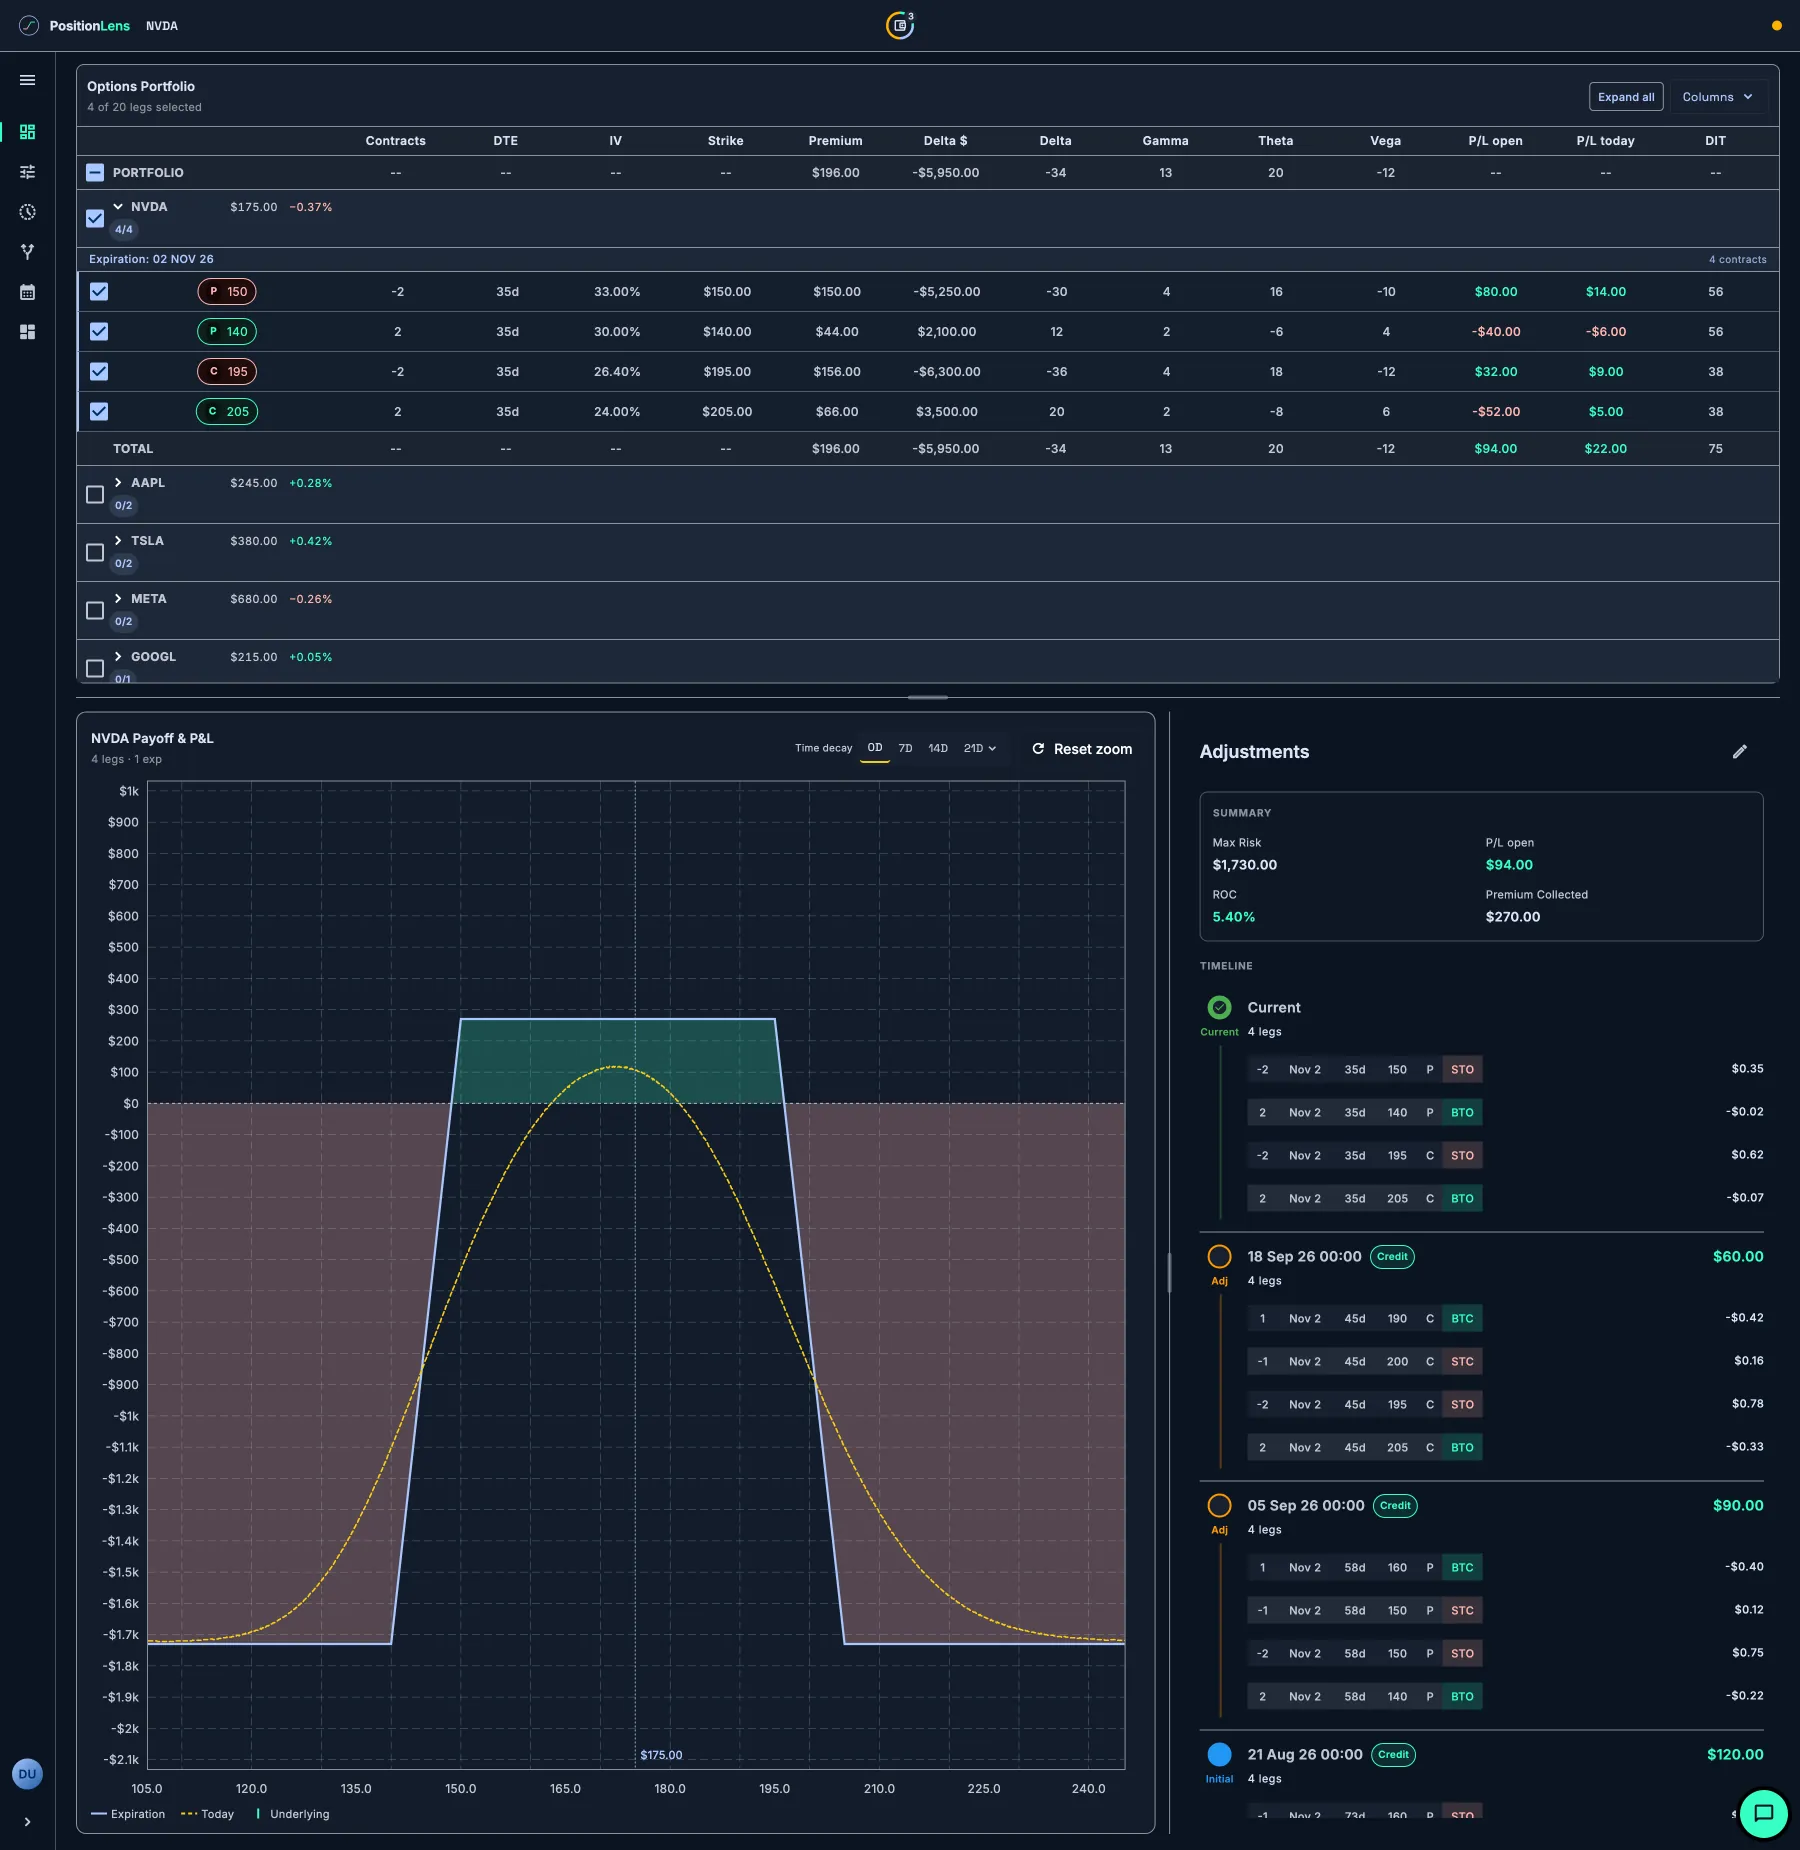
Task: Open the widgets layout icon in sidebar
Action: (27, 332)
